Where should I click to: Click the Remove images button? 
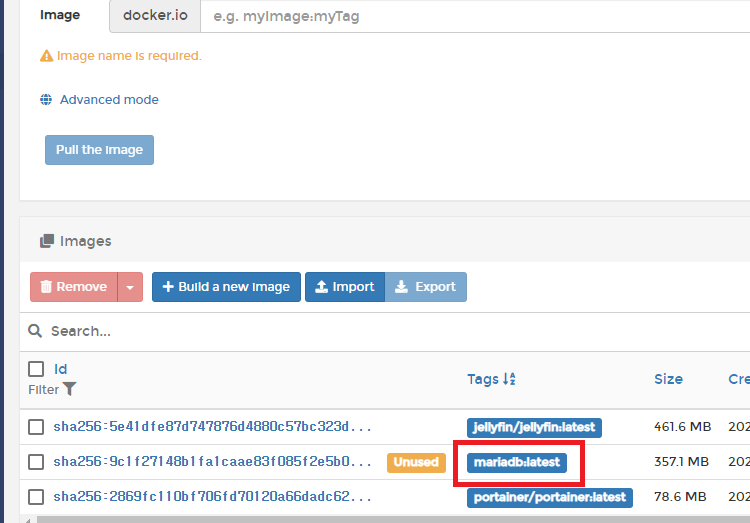[x=74, y=287]
